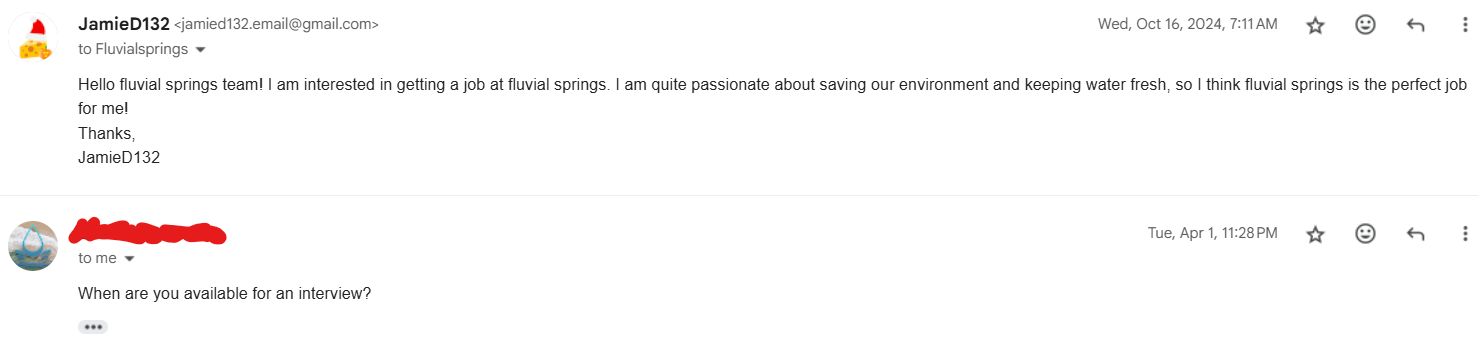
Task: Click the Tue, Apr 1 timestamp
Action: coord(1212,233)
